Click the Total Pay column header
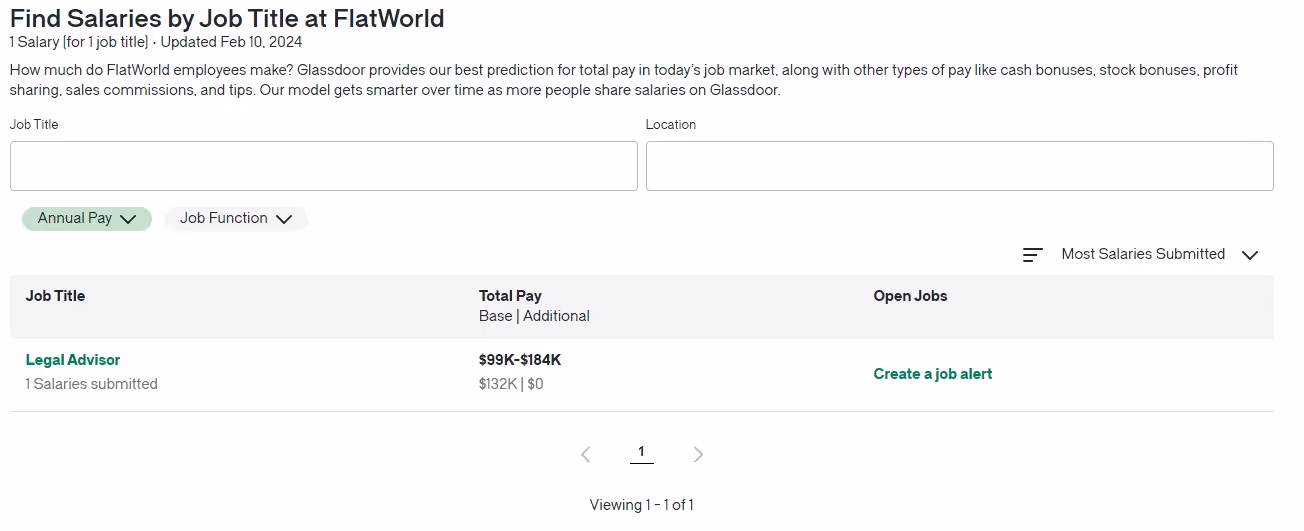Screen dimensions: 1304x531 (510, 296)
